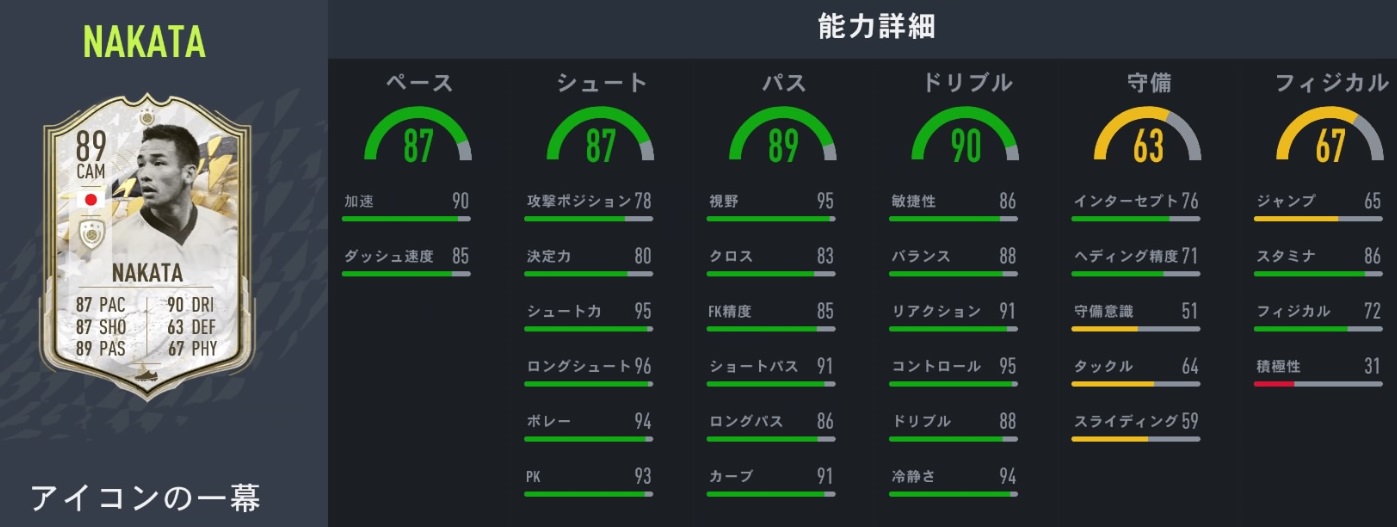1397x527 pixels.
Task: Select the 視野 stat row
Action: [770, 201]
